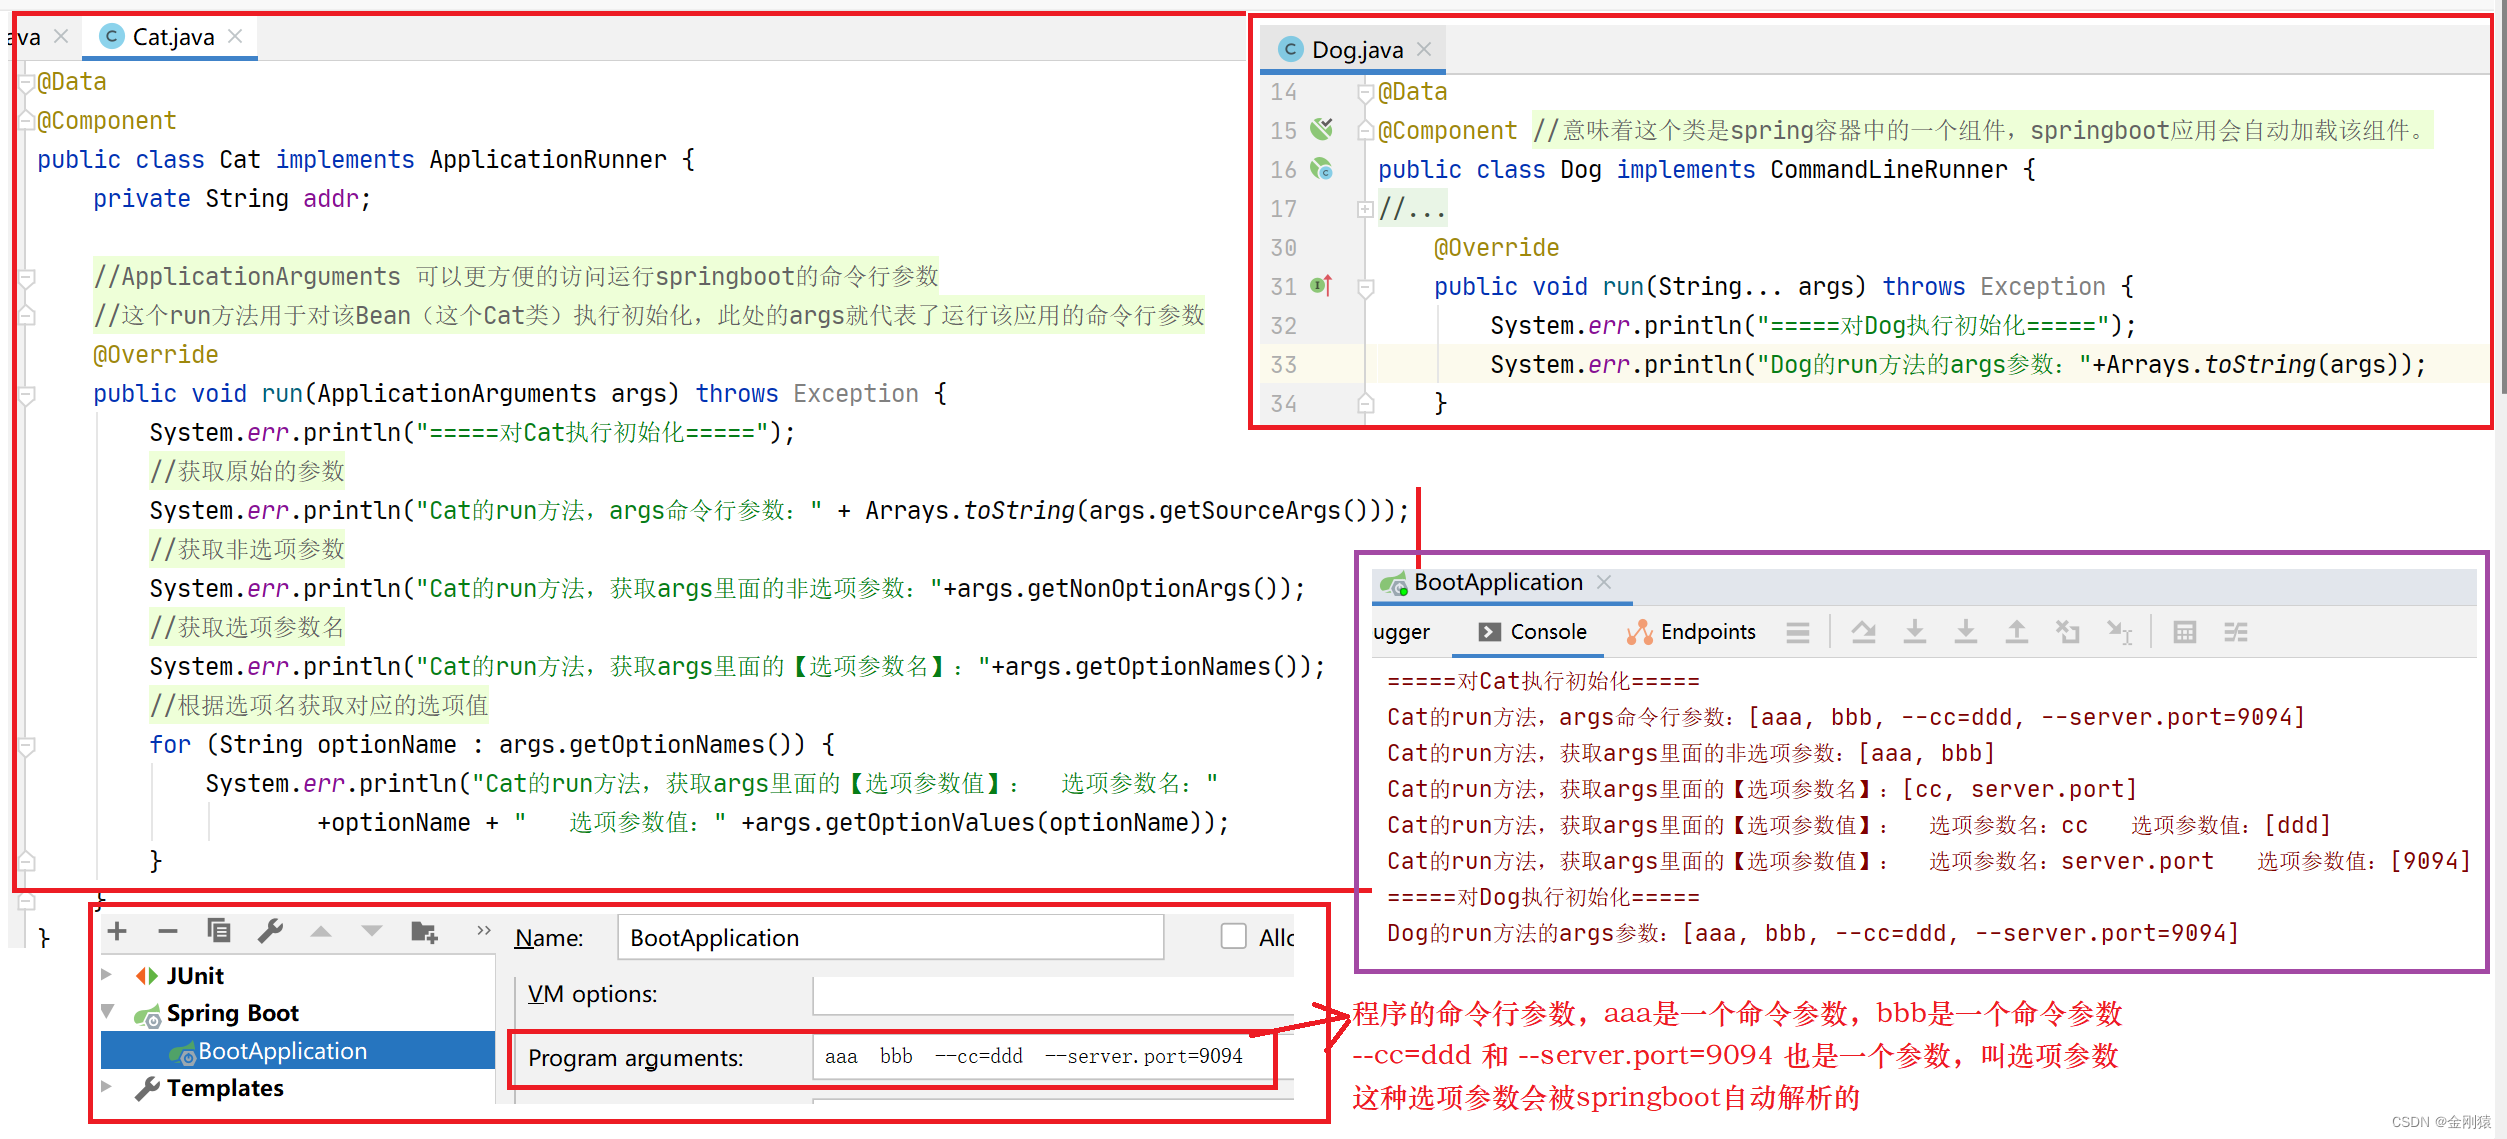Click the 'private String addr;' field line
Image resolution: width=2507 pixels, height=1139 pixels.
pos(232,199)
